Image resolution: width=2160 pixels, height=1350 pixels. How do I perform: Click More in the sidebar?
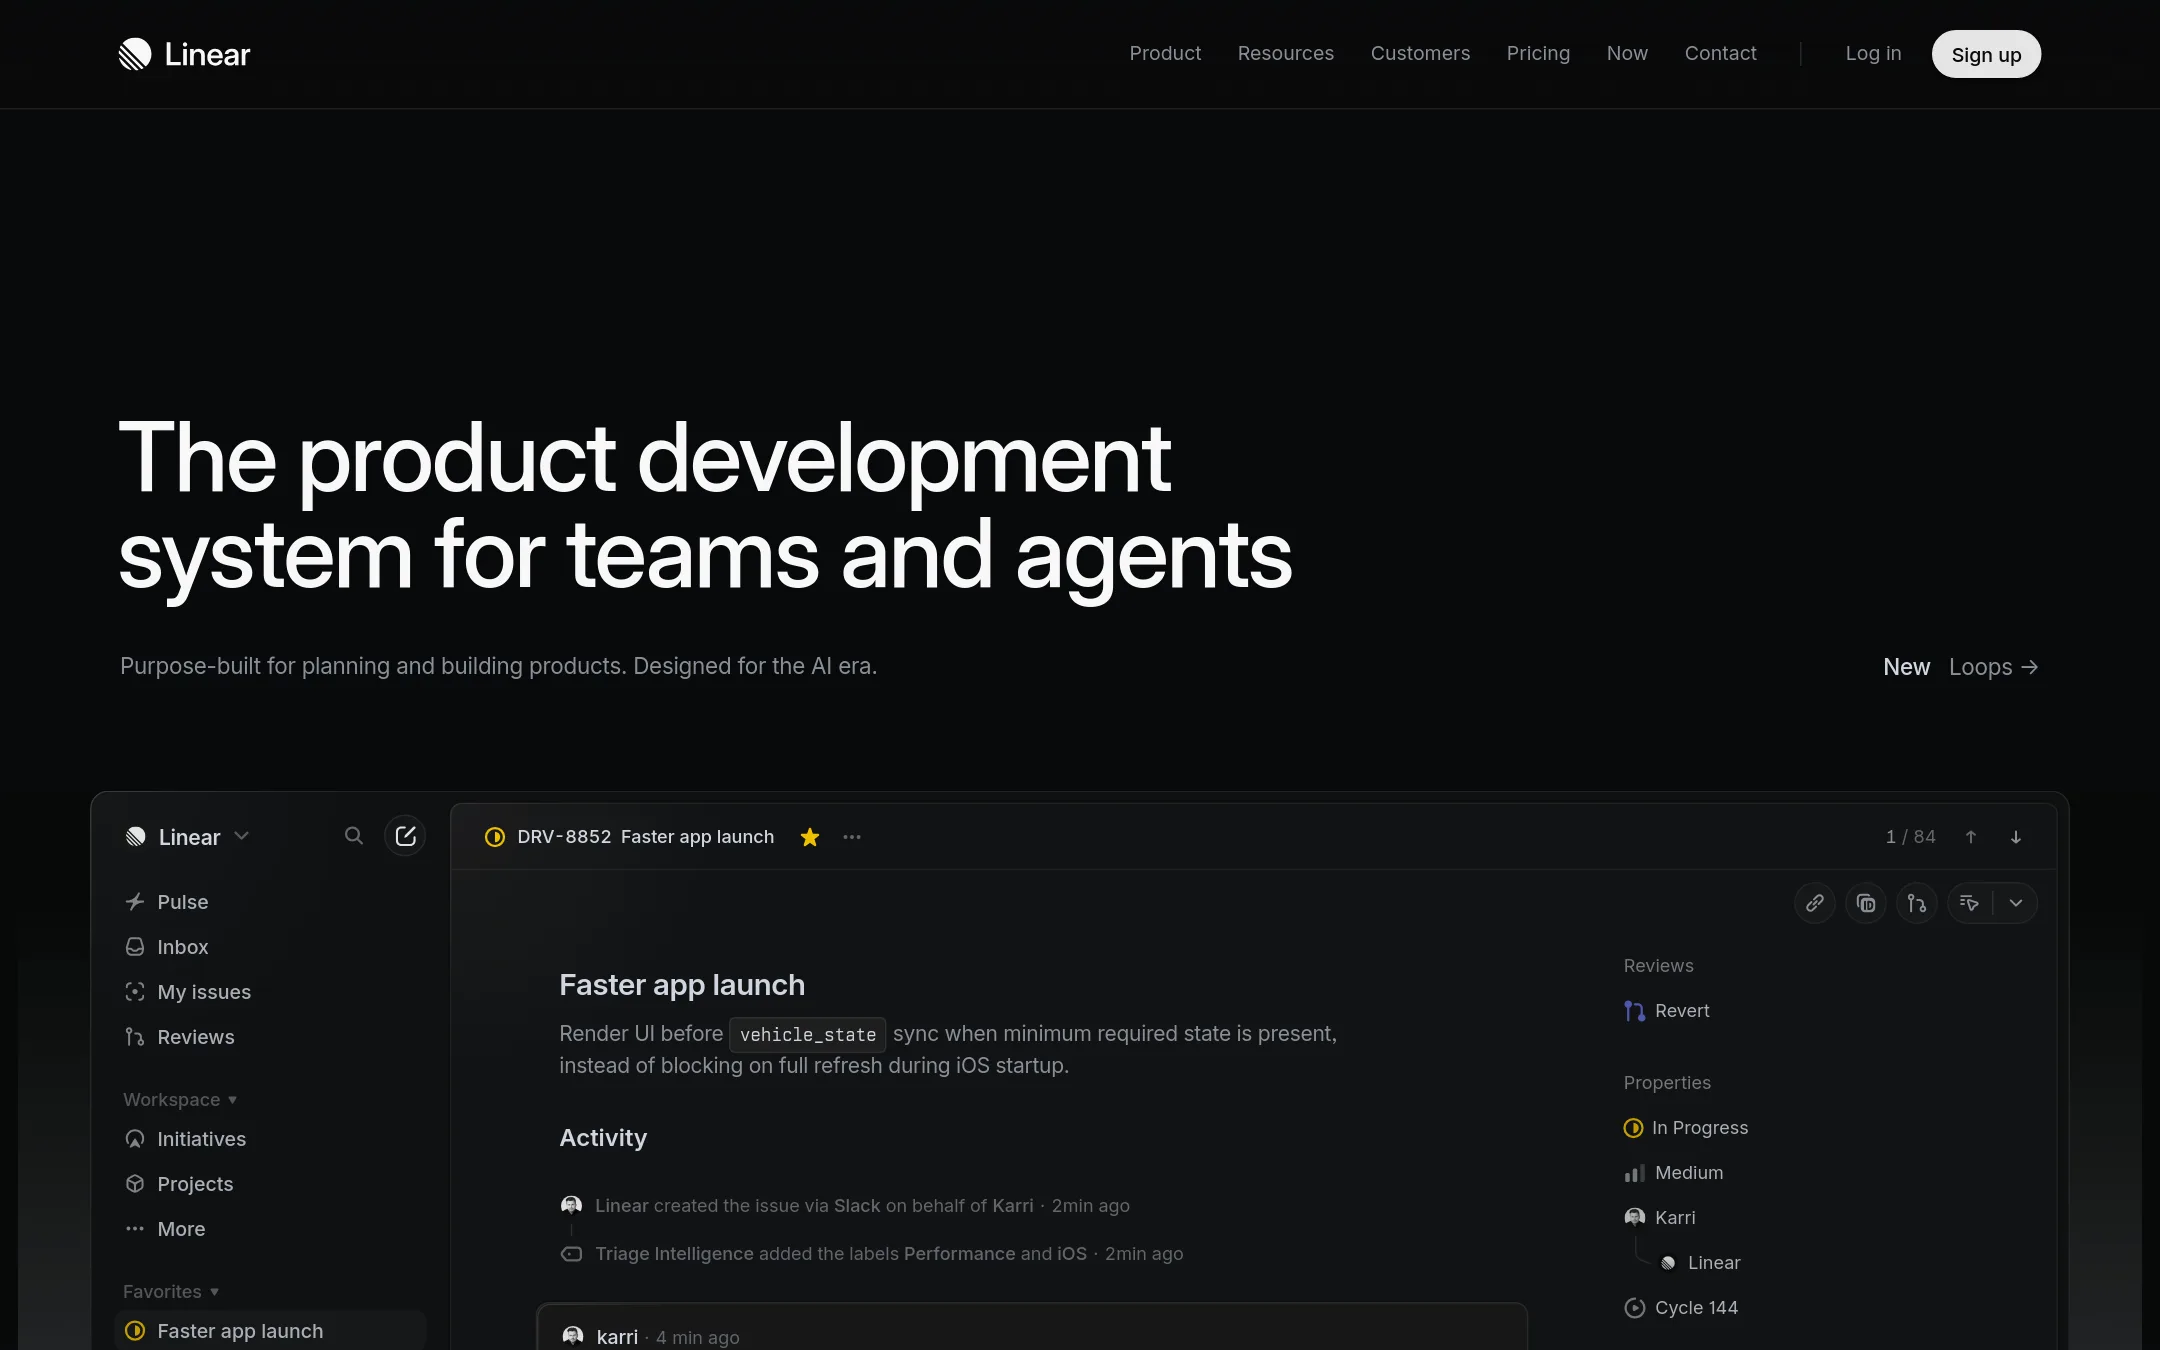[x=270, y=1229]
